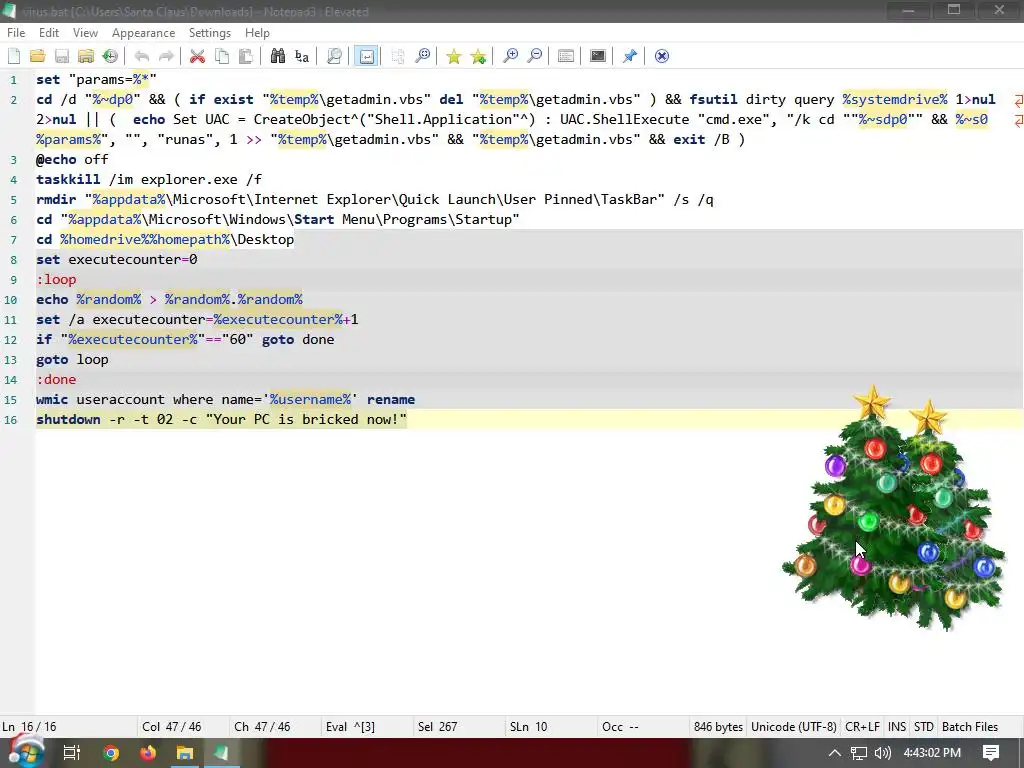
Task: Open the Settings menu
Action: click(x=210, y=33)
